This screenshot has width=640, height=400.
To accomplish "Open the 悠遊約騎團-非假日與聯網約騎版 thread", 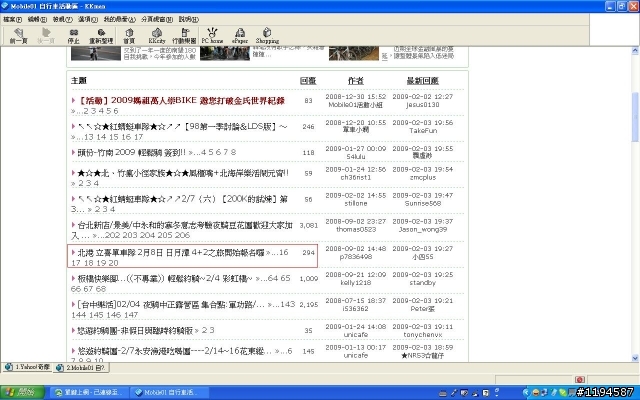I will (135, 331).
